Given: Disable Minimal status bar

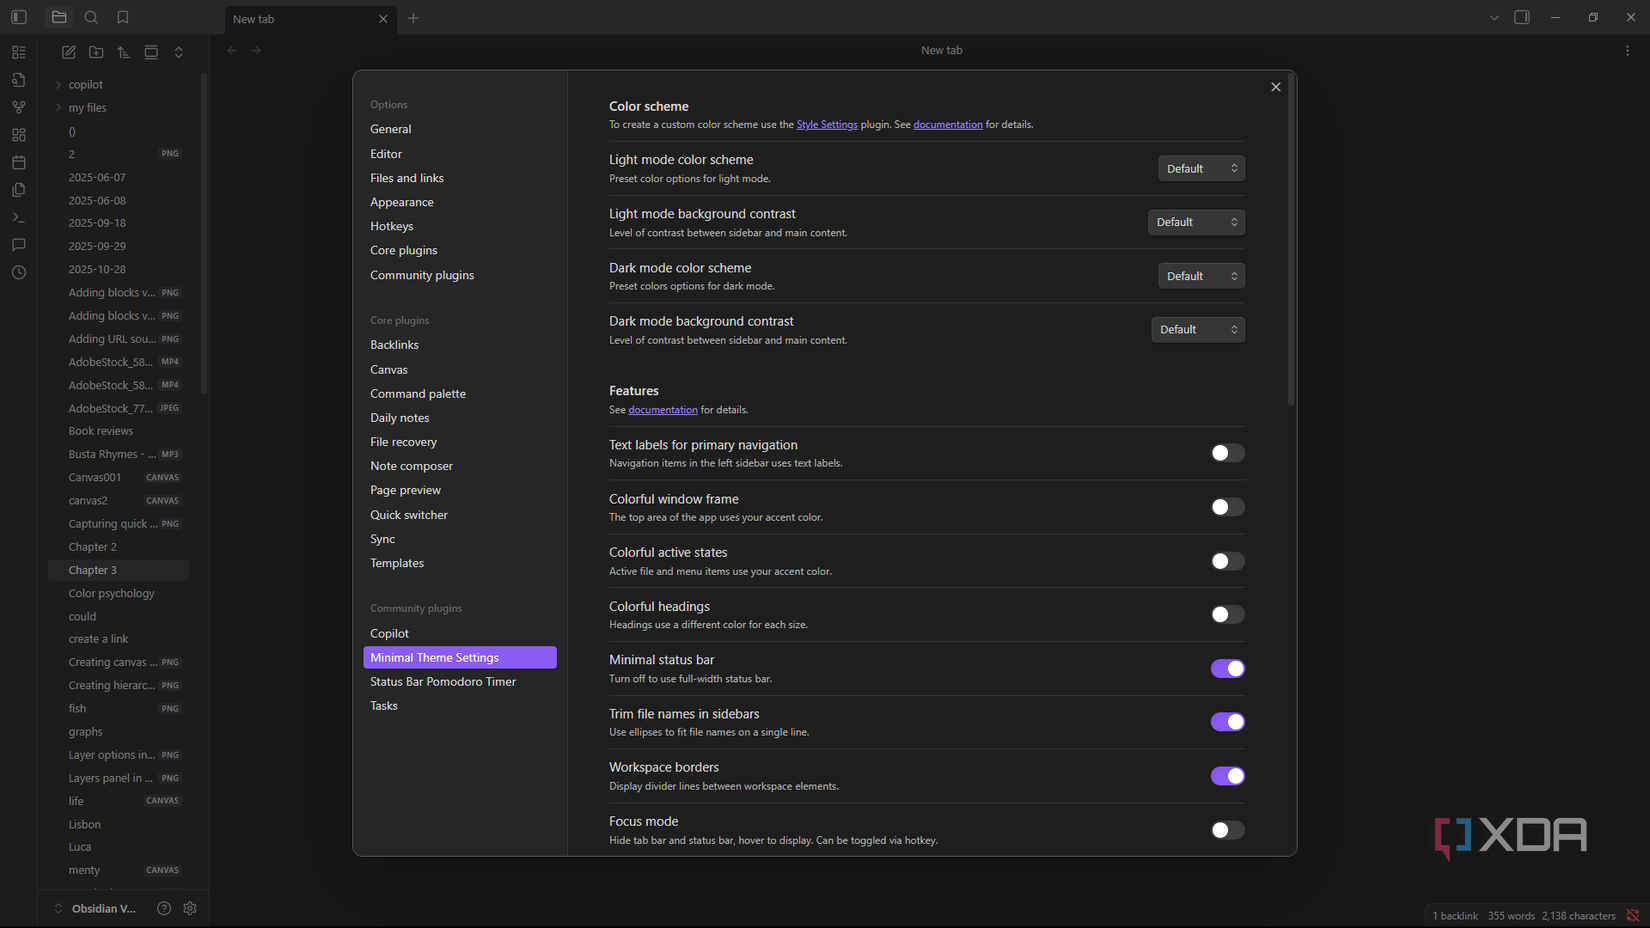Looking at the screenshot, I should 1227,668.
